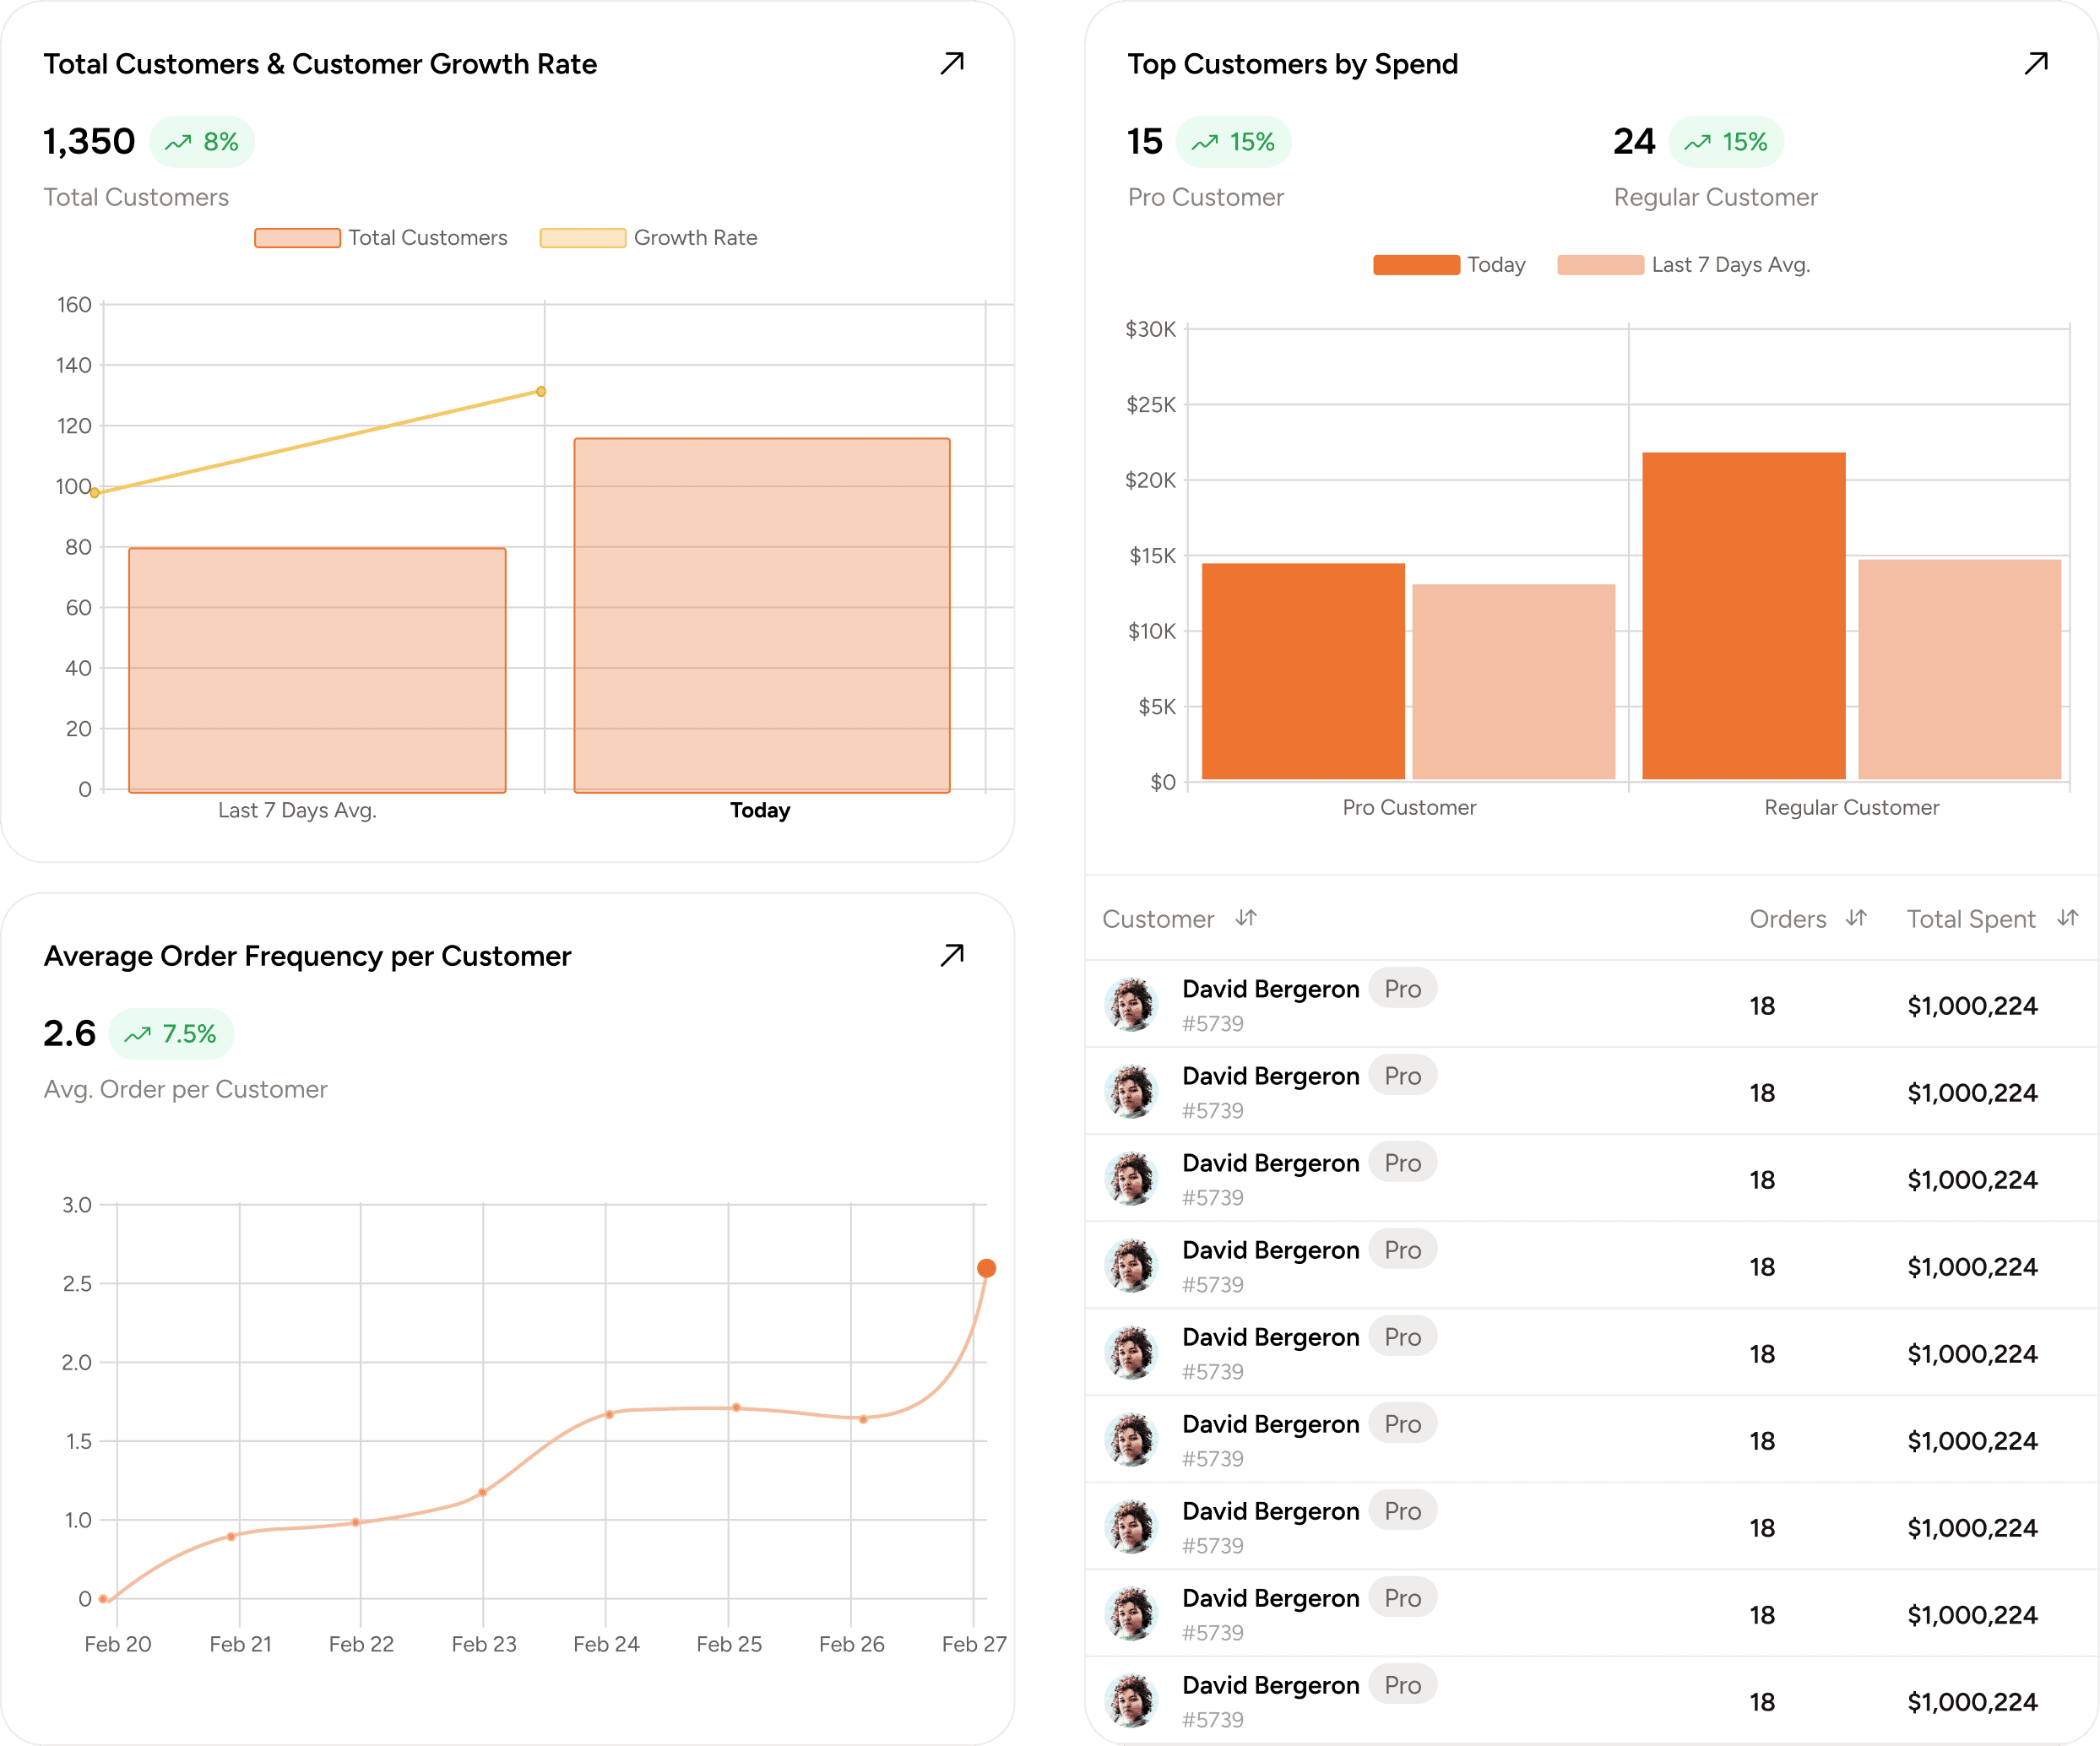Toggle Growth Rate legend series

(x=648, y=238)
